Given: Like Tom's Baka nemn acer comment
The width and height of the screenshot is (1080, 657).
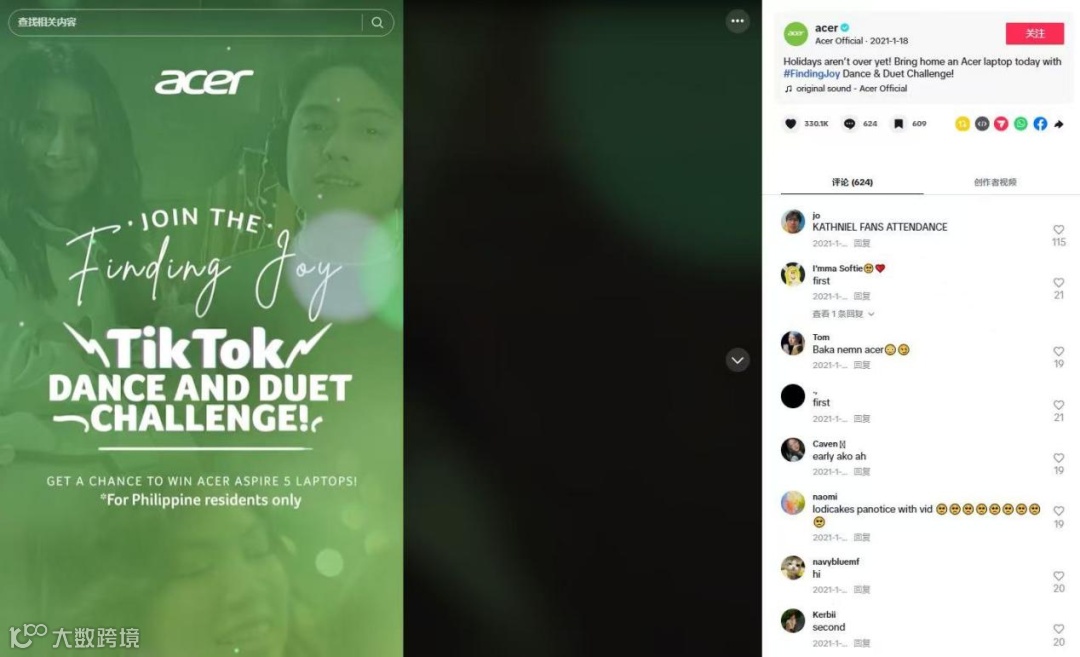Looking at the screenshot, I should coord(1059,351).
